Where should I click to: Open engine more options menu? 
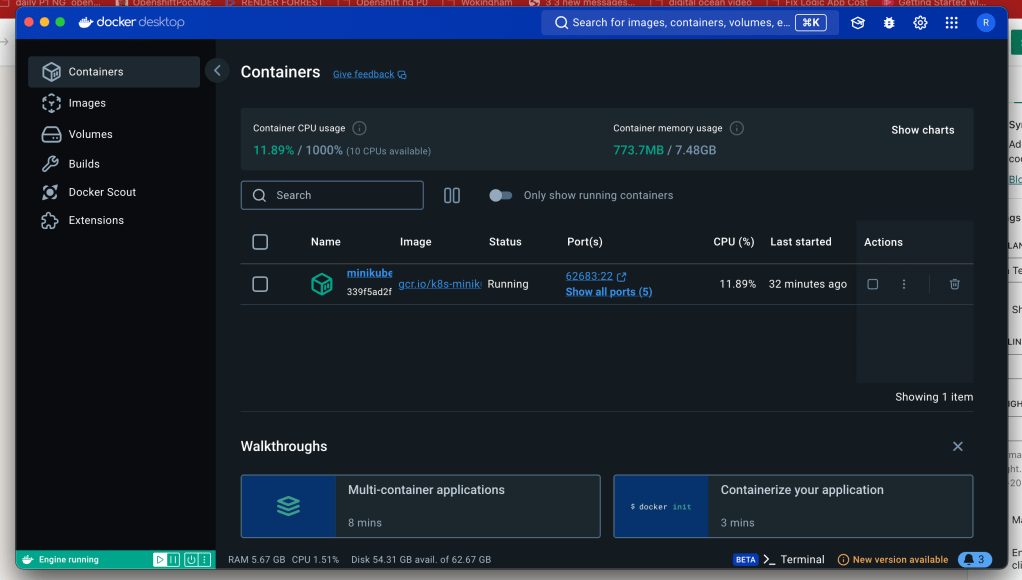click(204, 560)
